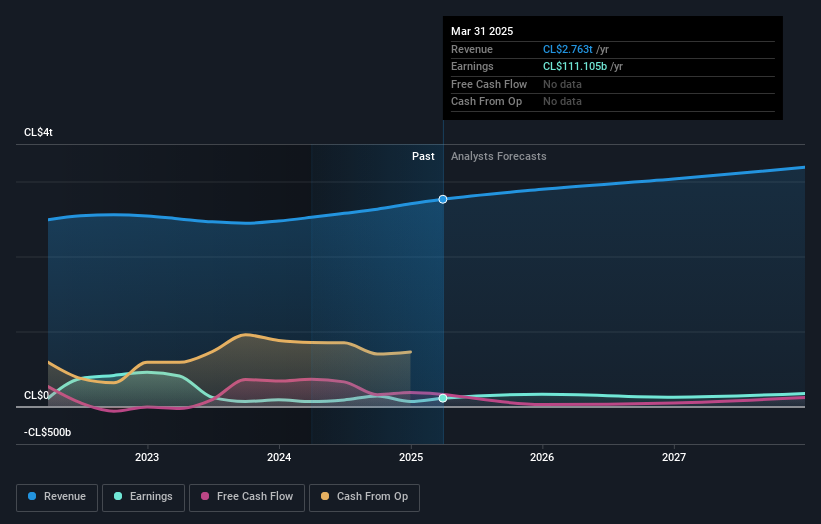Click the Revenue row label in tooltip
The image size is (821, 524).
pyautogui.click(x=472, y=49)
